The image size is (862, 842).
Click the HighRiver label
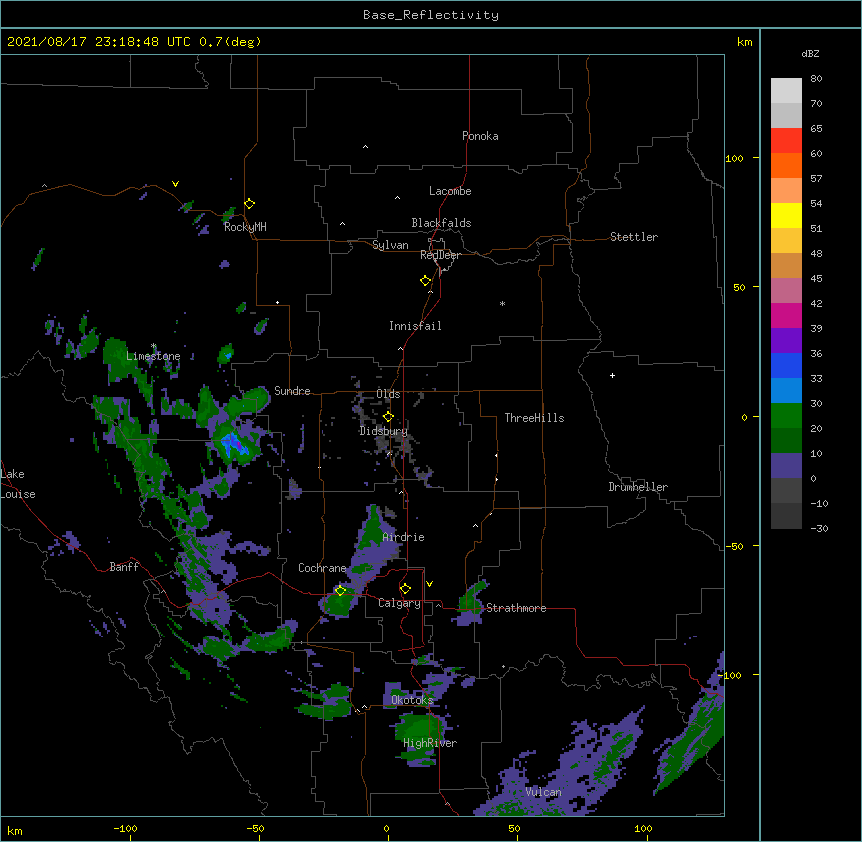click(430, 743)
